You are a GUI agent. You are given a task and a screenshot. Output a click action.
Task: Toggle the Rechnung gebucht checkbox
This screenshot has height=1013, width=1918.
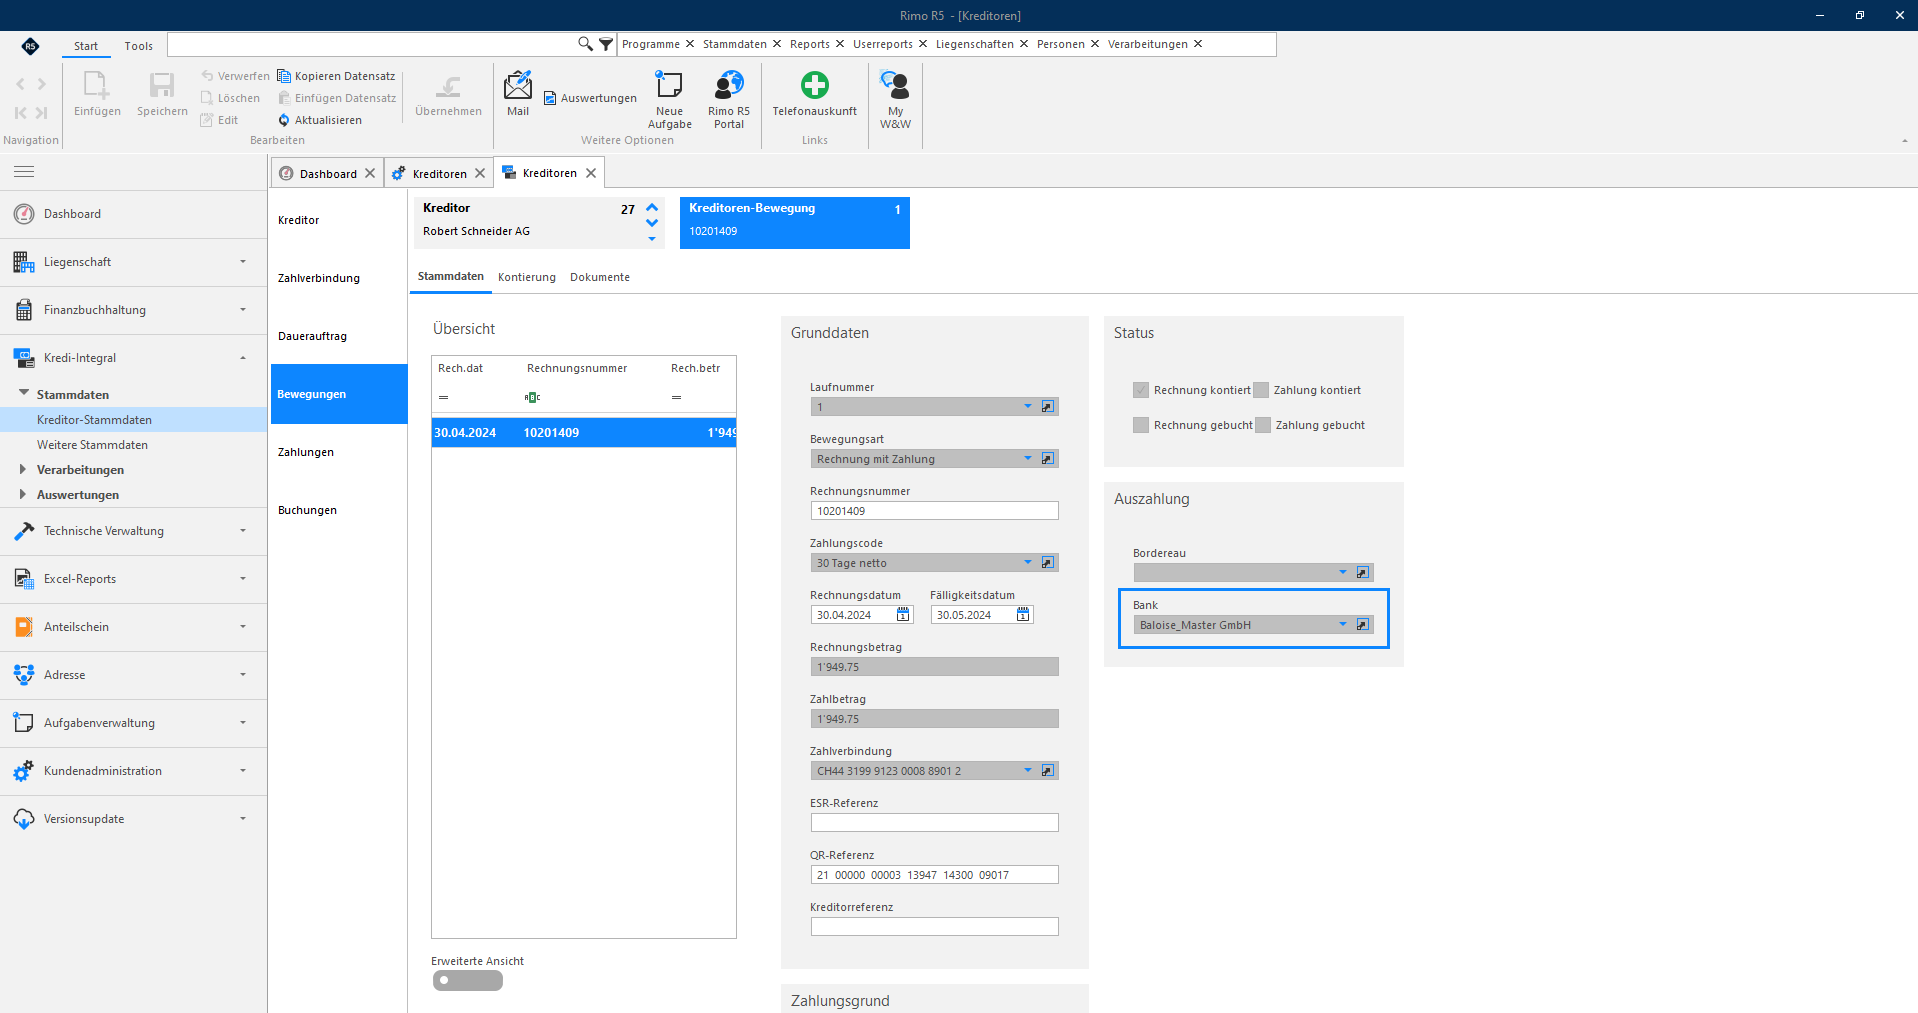click(x=1141, y=425)
